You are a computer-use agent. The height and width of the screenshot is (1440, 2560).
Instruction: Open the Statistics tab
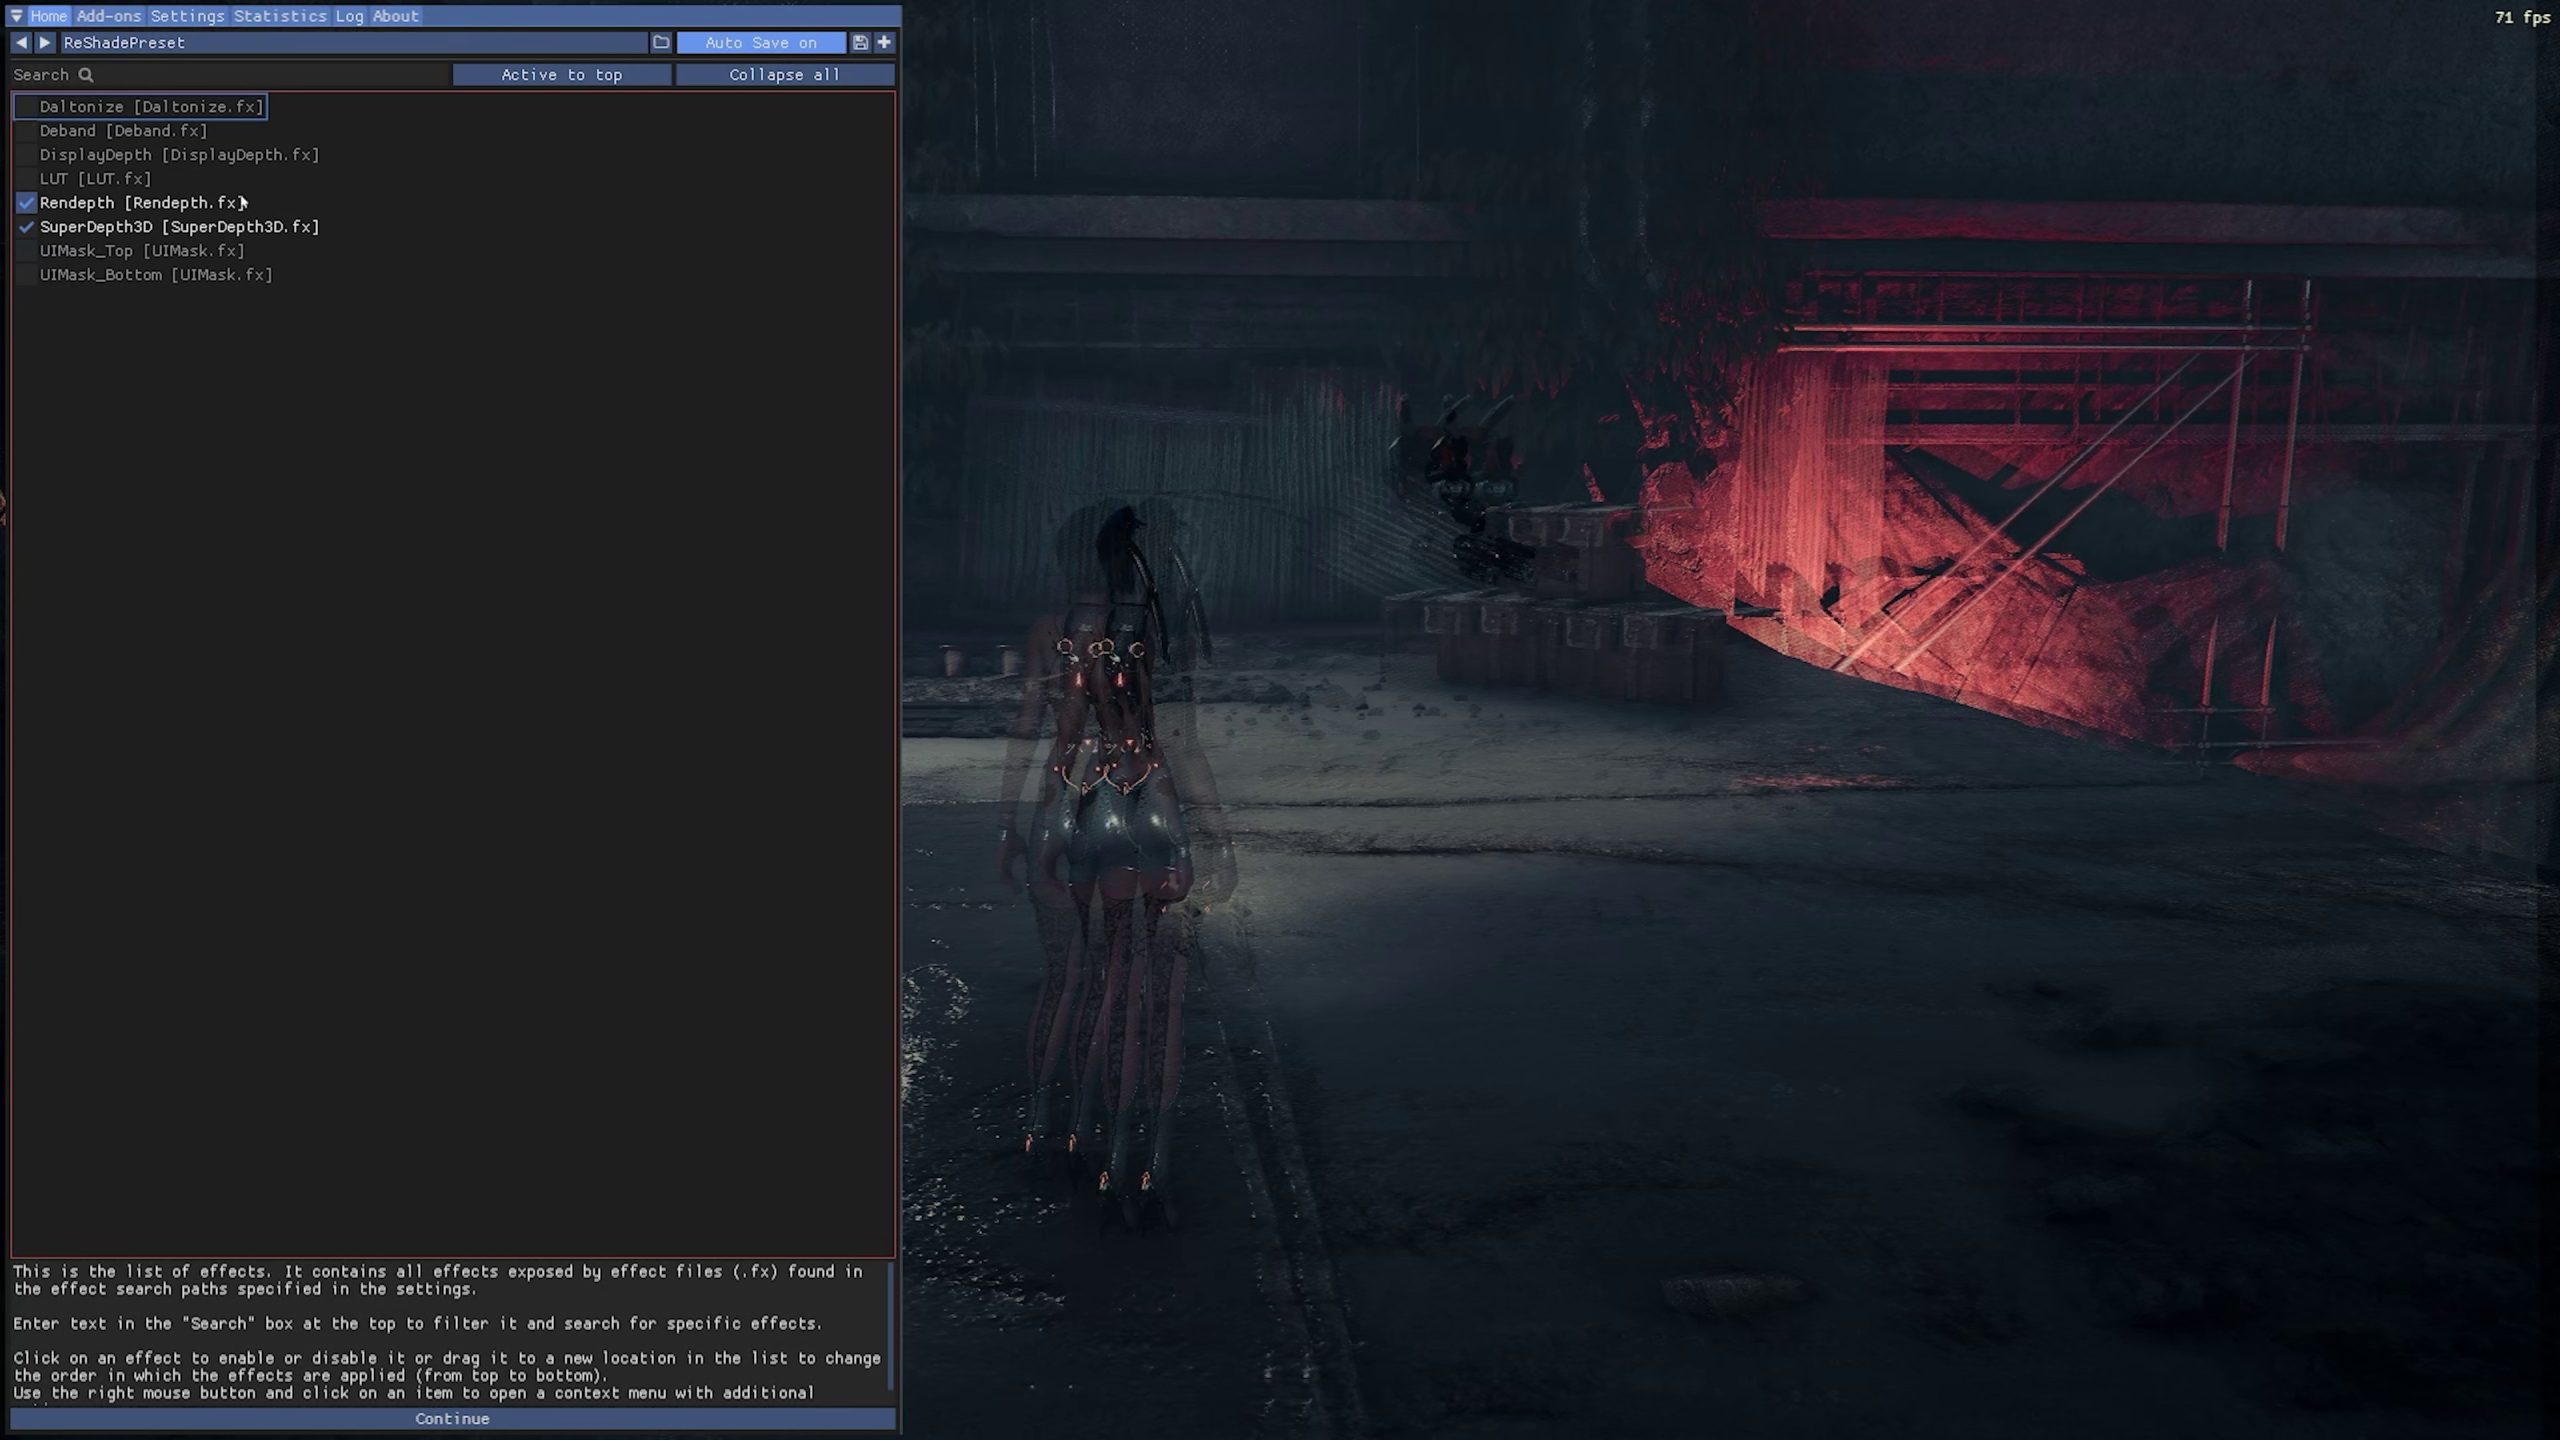280,16
